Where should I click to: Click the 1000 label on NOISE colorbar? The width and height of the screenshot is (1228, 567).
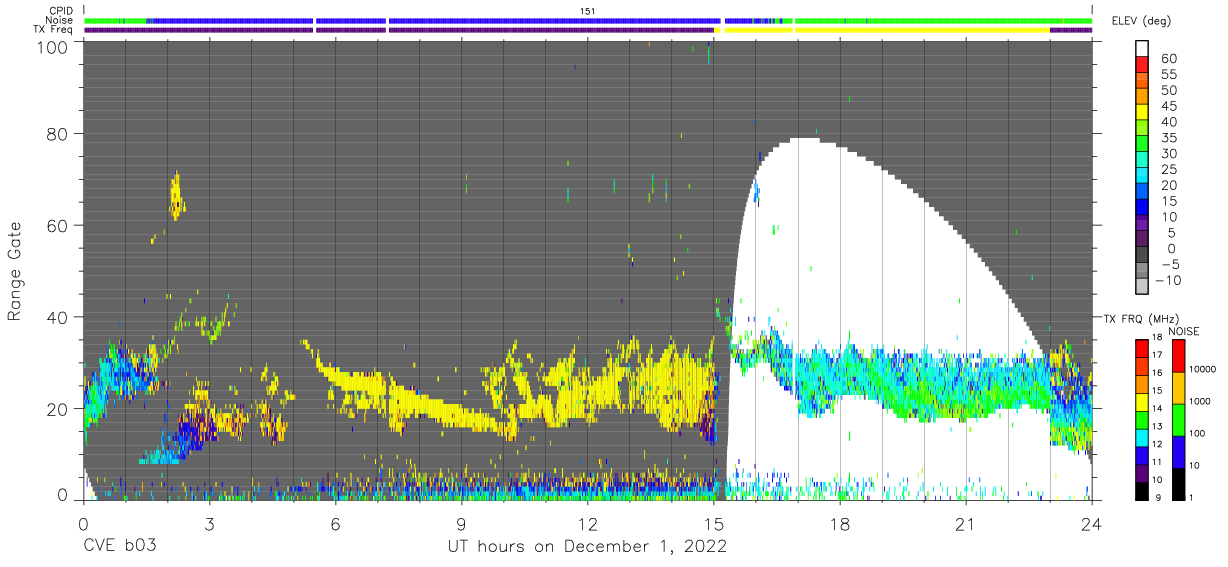pyautogui.click(x=1200, y=403)
